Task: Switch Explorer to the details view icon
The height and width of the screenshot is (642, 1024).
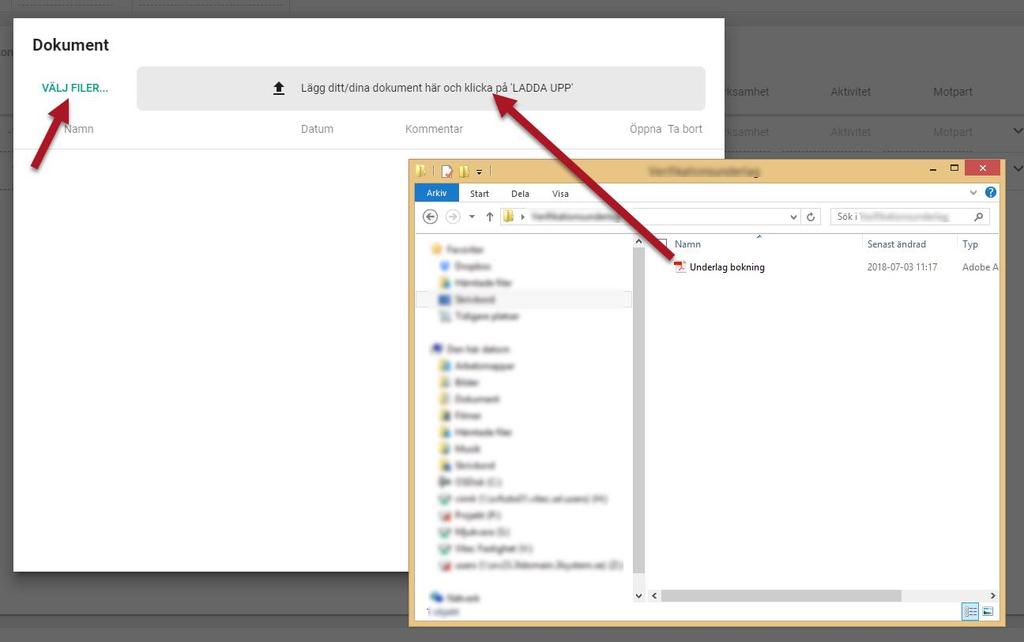Action: point(970,611)
